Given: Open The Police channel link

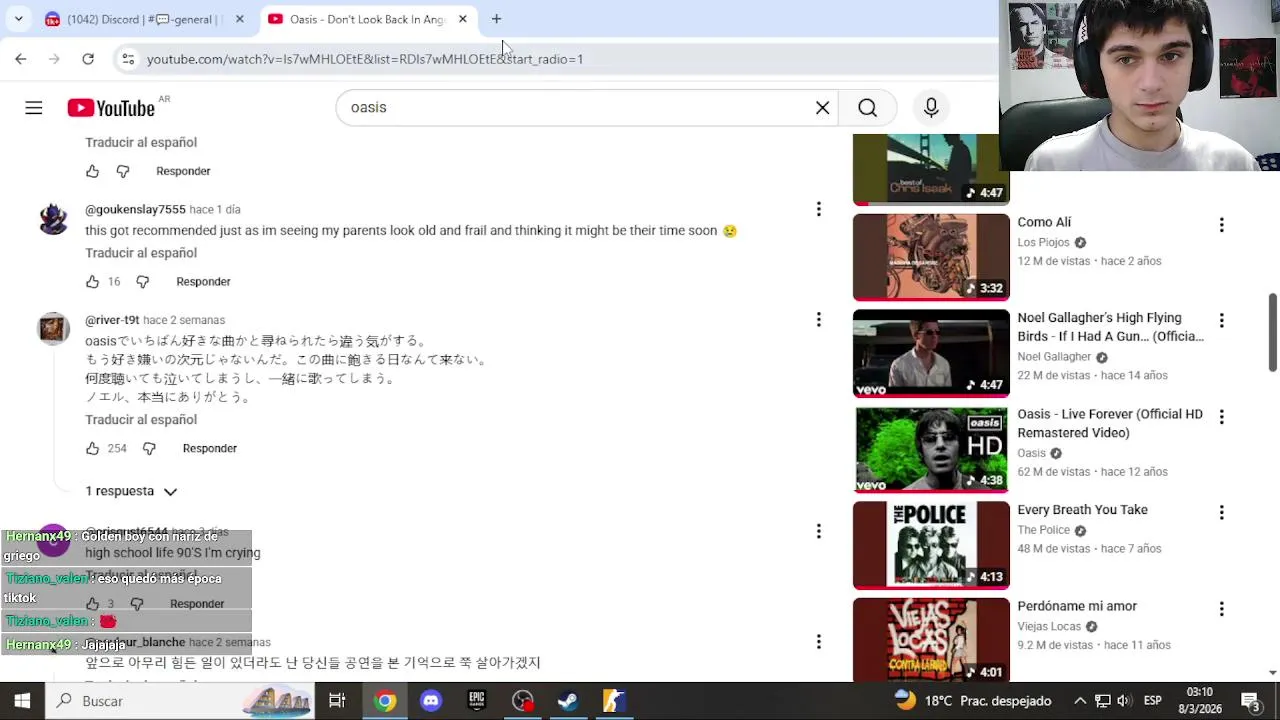Looking at the screenshot, I should [1043, 530].
